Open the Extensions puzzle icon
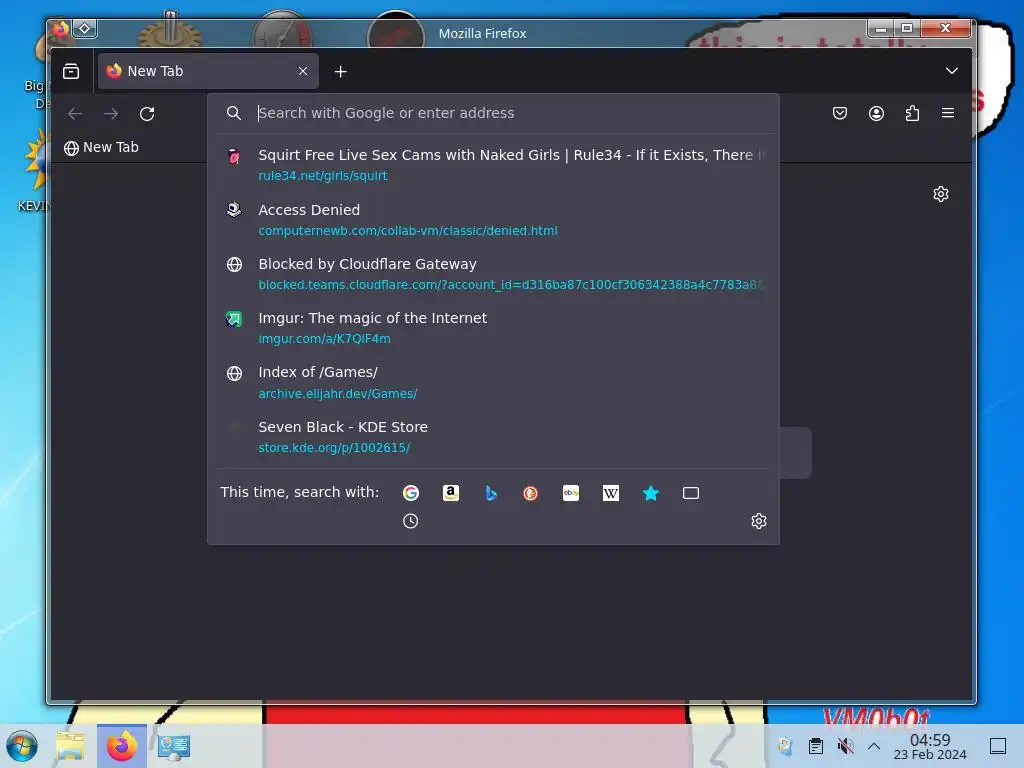This screenshot has height=768, width=1024. (912, 114)
